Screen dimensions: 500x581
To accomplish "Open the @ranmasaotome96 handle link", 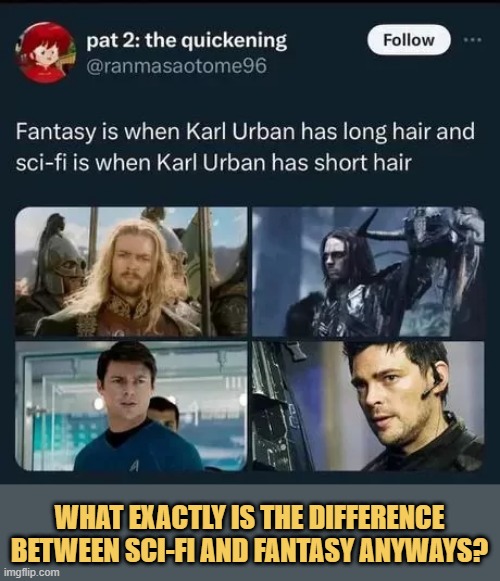I will (x=176, y=66).
